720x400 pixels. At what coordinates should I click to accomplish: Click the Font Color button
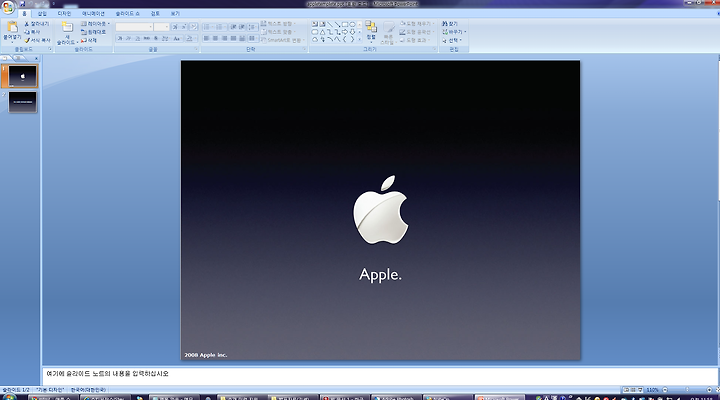click(190, 38)
